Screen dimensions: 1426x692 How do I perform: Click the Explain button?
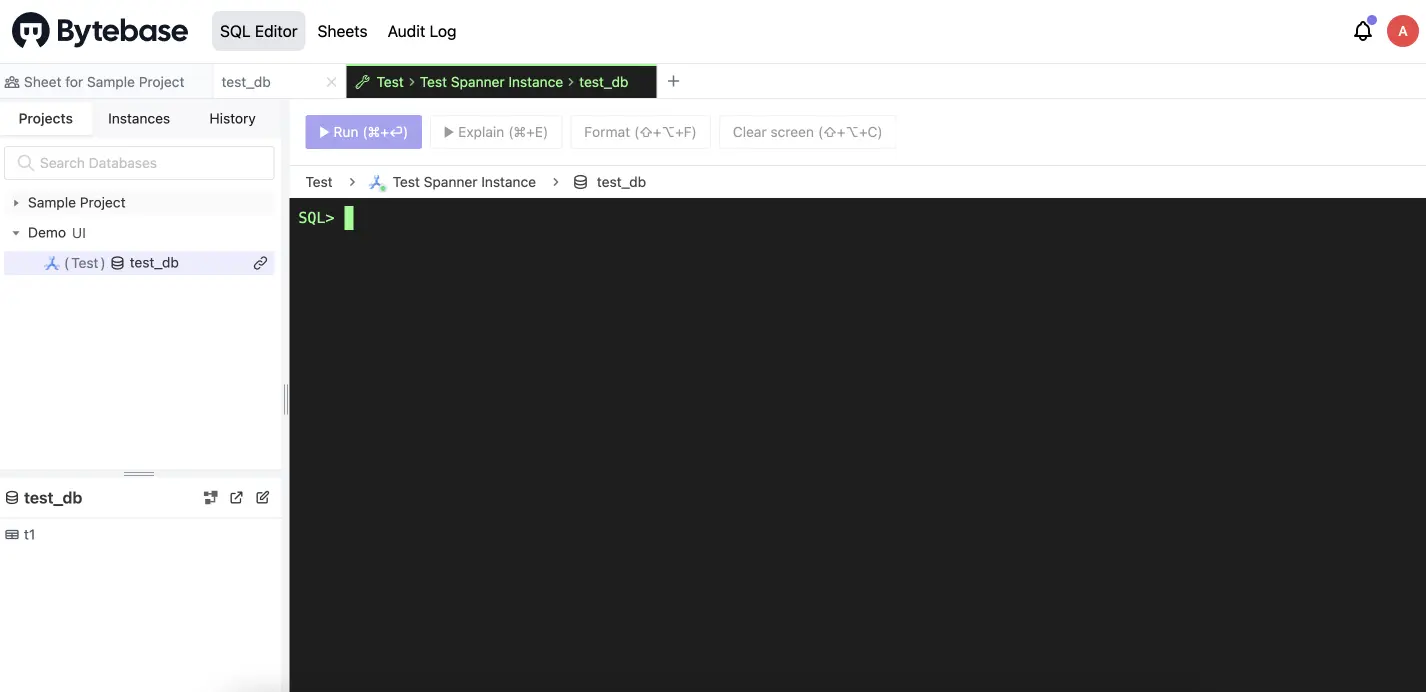tap(496, 132)
